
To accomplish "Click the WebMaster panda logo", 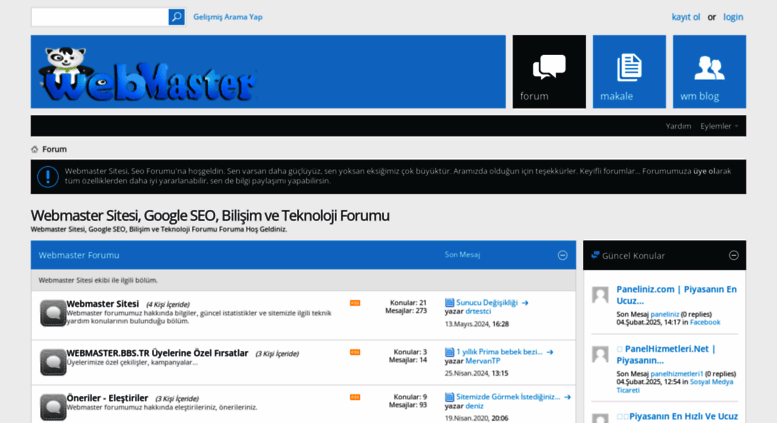I will 147,74.
